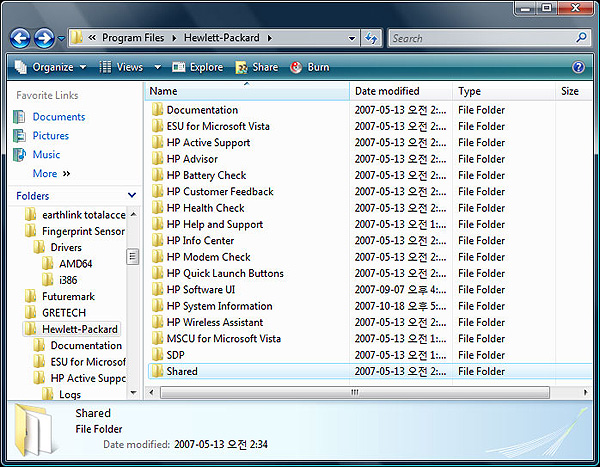Open Pictures favorite link

51,136
